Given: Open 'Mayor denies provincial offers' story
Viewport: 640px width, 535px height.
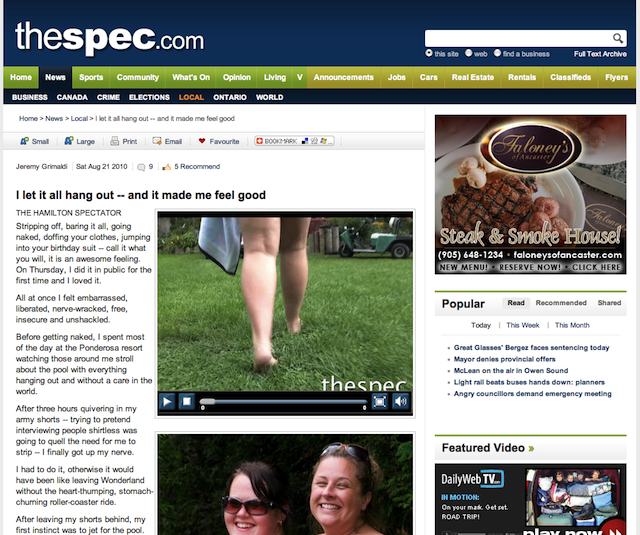Looking at the screenshot, I should [504, 359].
